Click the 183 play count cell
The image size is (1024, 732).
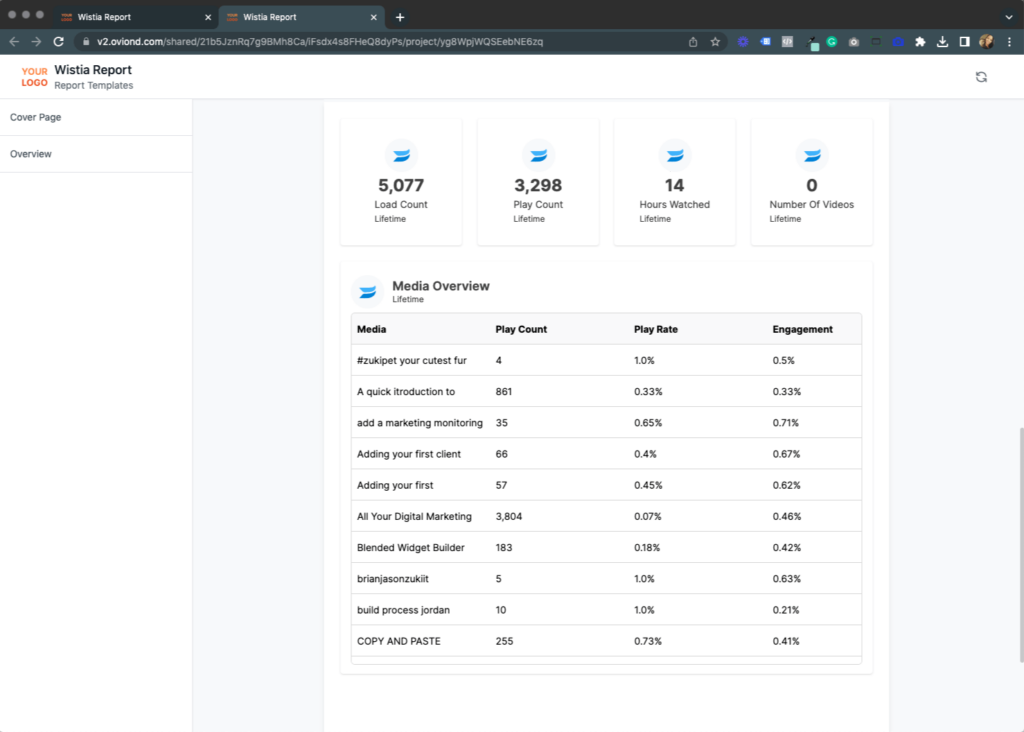[504, 548]
